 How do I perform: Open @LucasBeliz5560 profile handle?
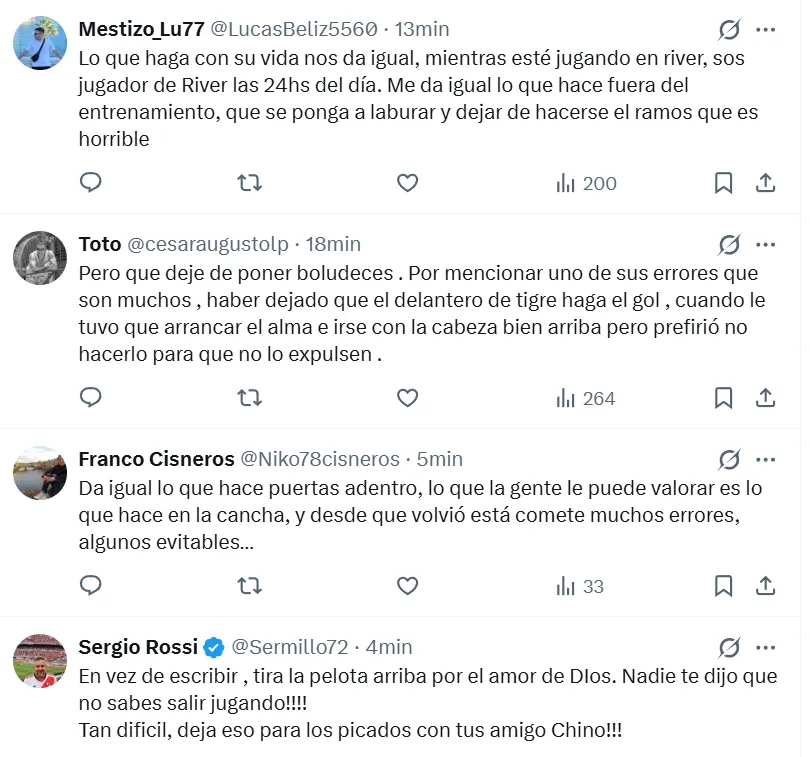point(293,29)
